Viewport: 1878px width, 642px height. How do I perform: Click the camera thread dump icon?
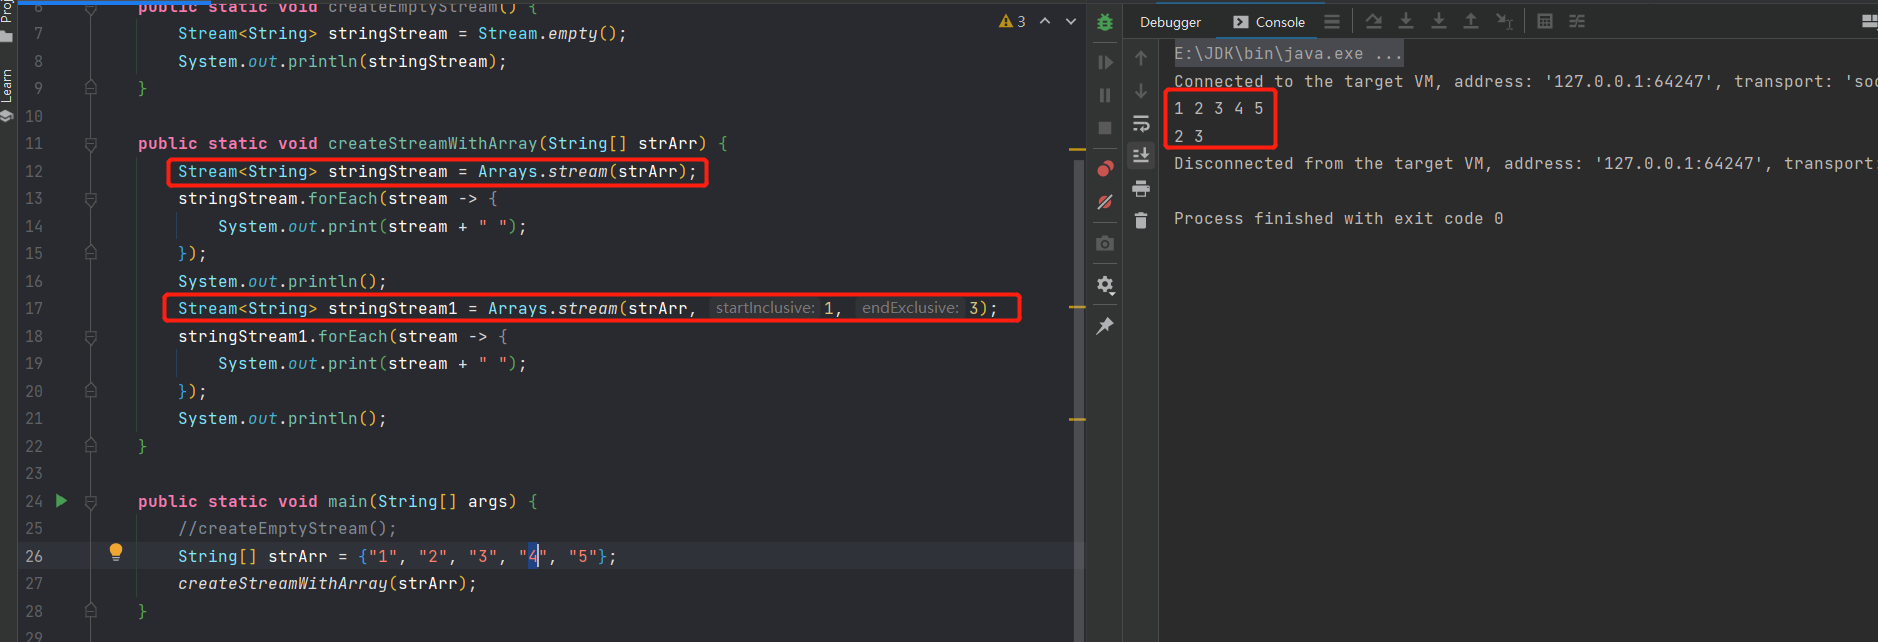tap(1105, 243)
